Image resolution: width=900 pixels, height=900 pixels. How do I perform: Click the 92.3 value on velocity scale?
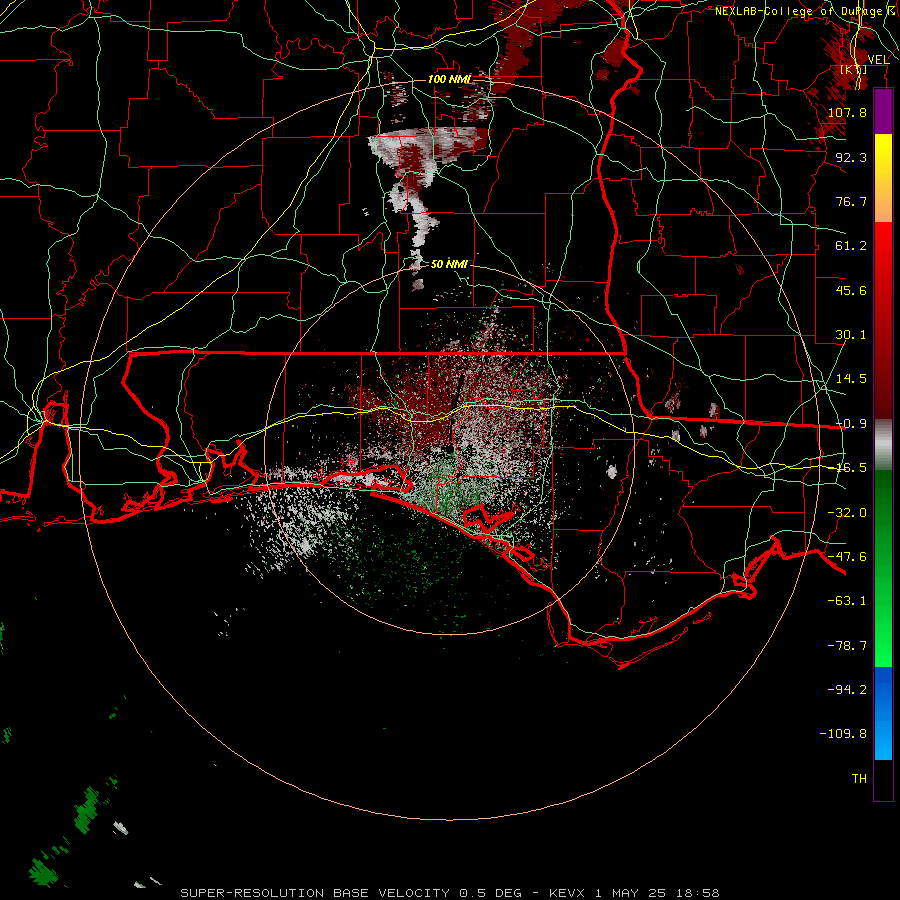(x=851, y=157)
